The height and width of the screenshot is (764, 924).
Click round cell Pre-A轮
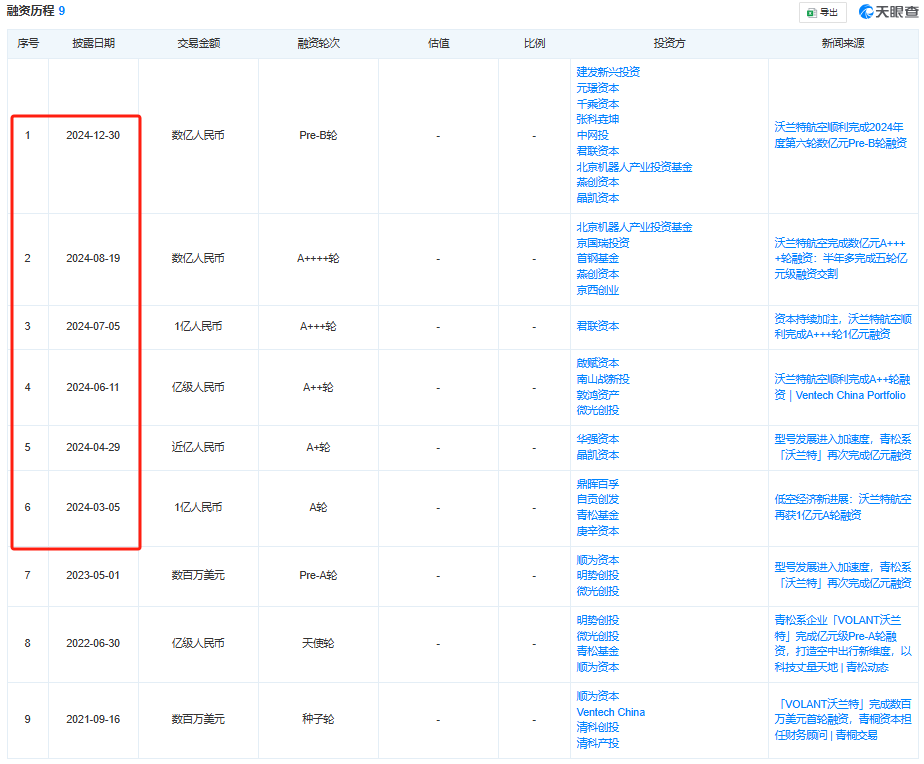318,575
